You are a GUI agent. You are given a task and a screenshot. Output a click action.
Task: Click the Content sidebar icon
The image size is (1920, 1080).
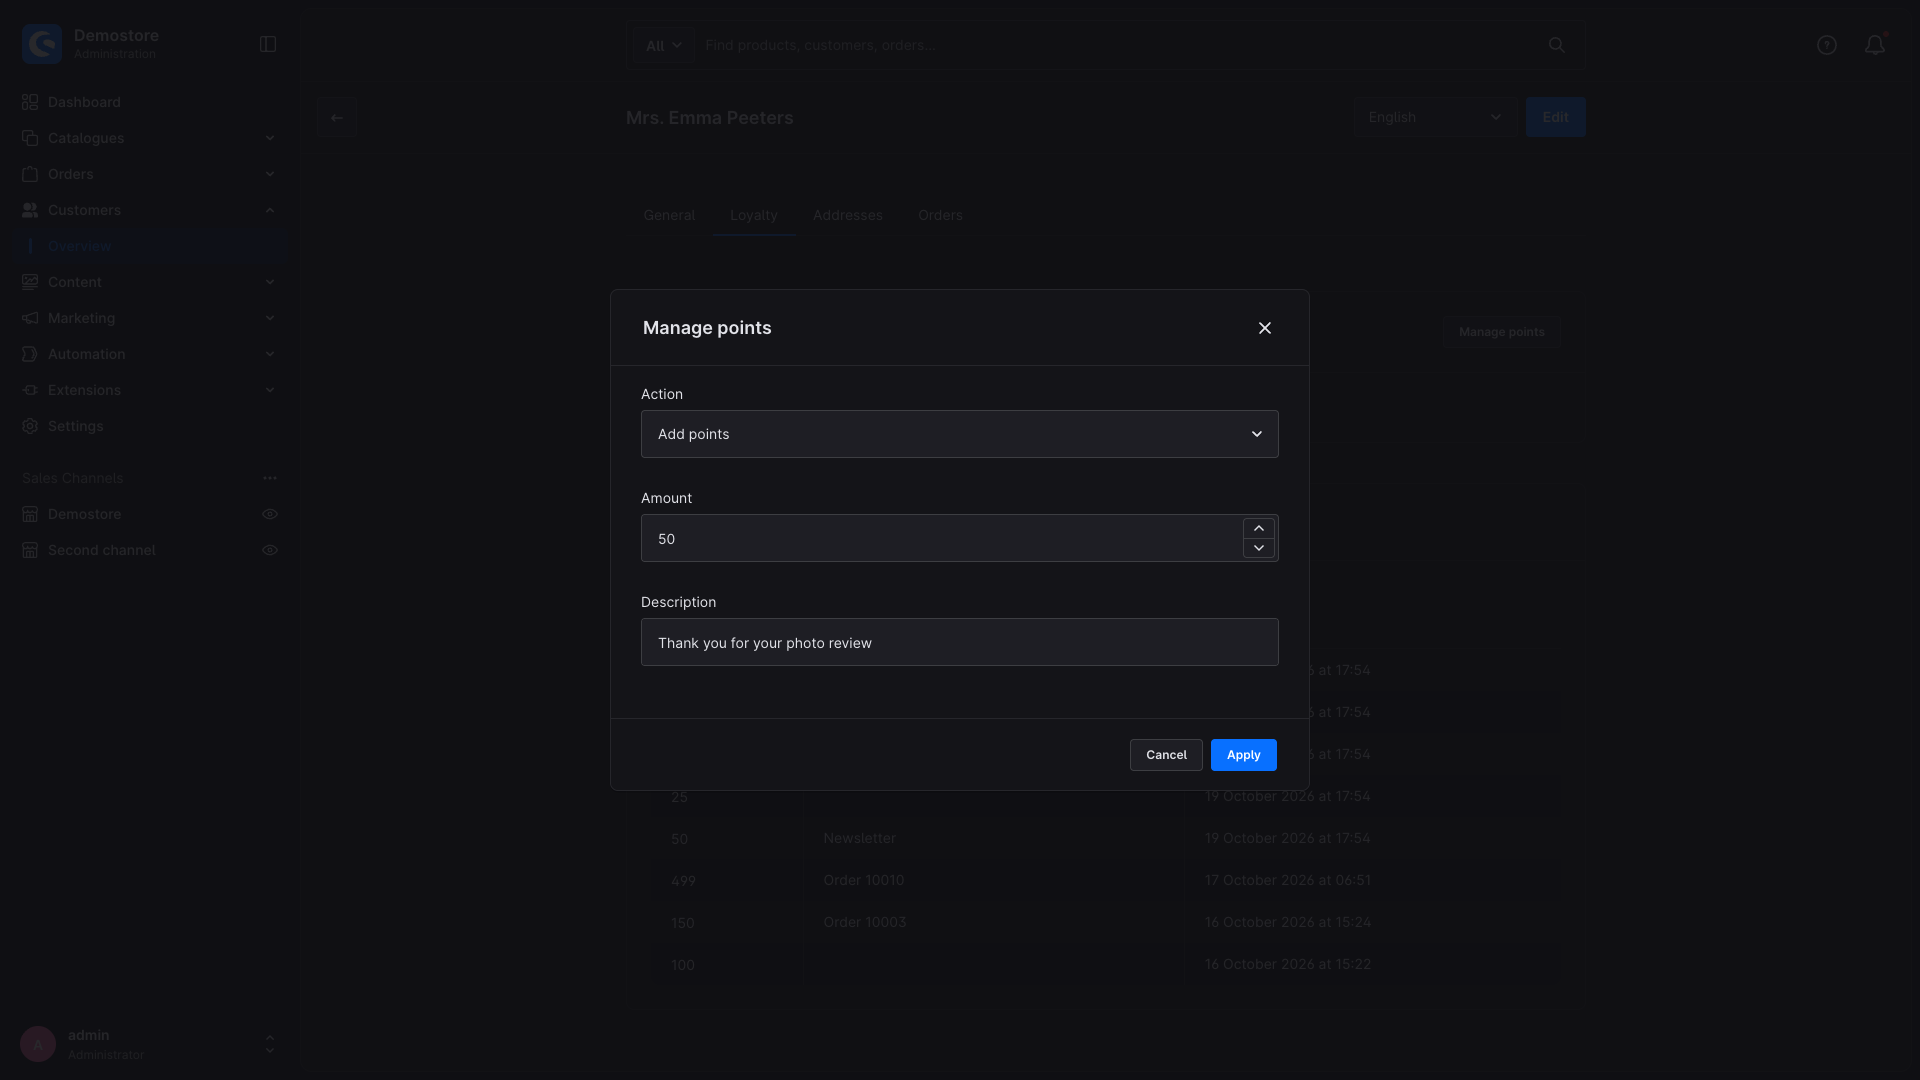coord(30,282)
